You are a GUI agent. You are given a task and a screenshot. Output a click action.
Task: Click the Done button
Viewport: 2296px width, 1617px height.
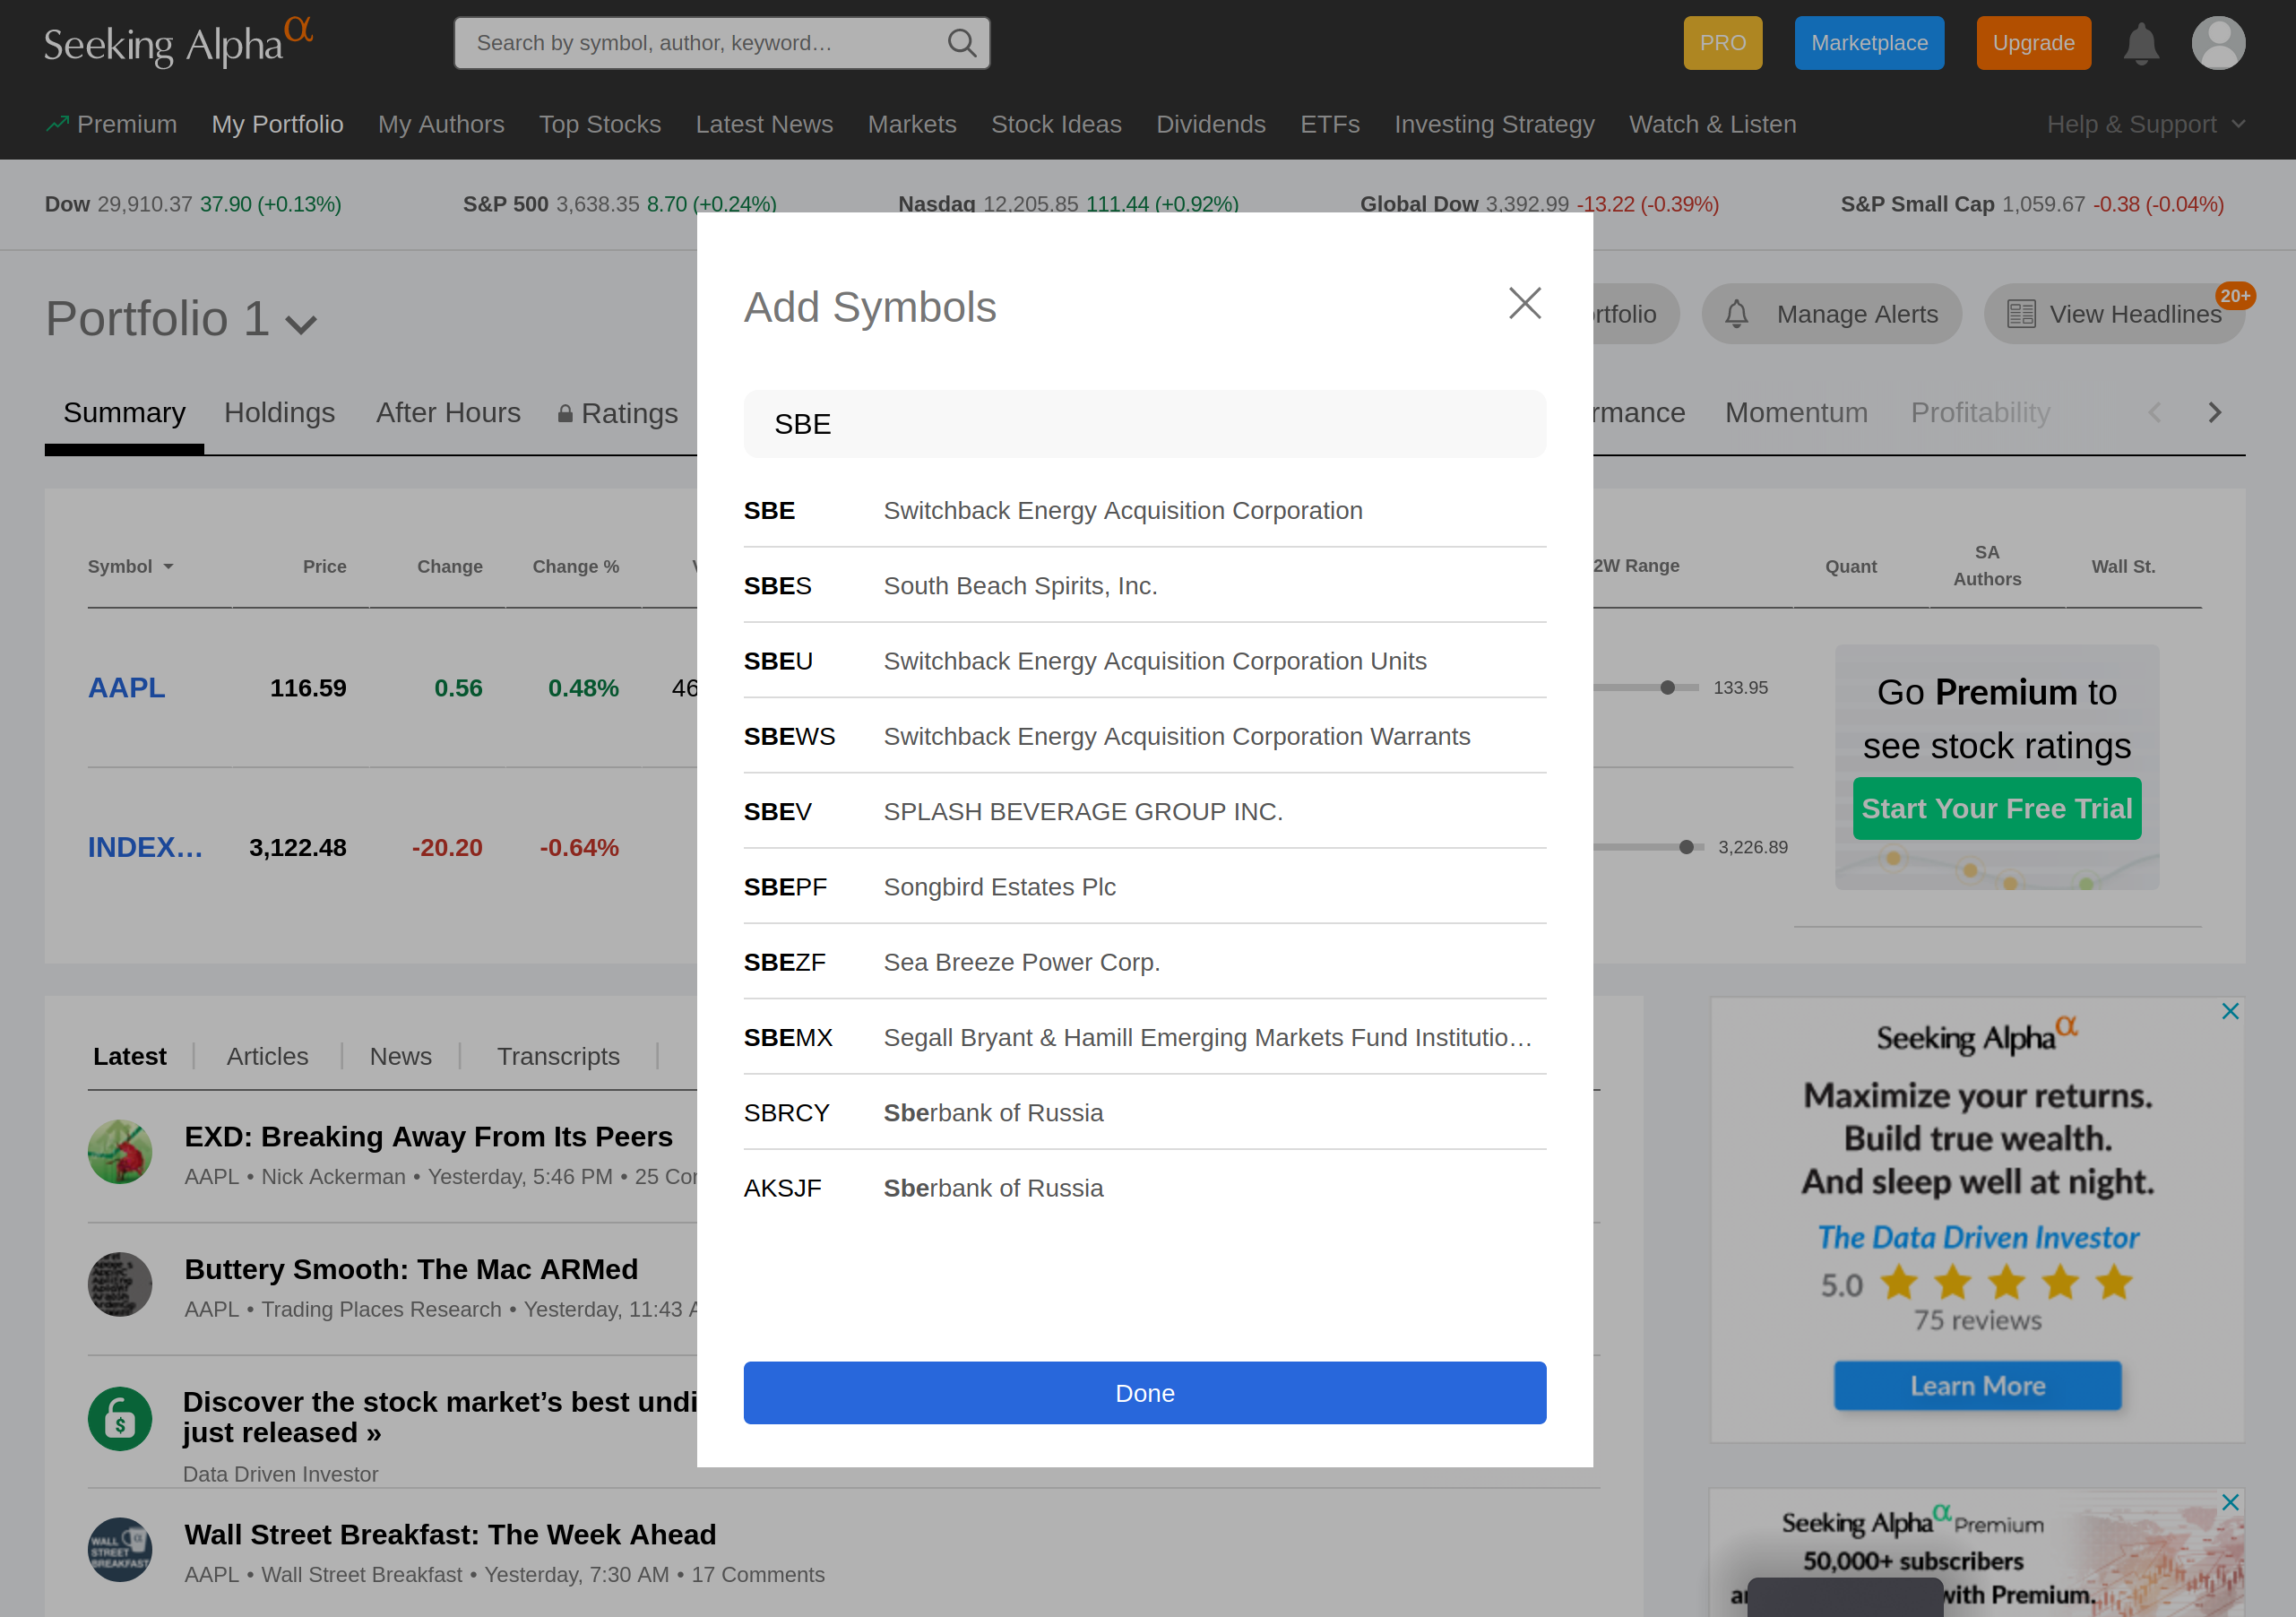click(x=1144, y=1393)
